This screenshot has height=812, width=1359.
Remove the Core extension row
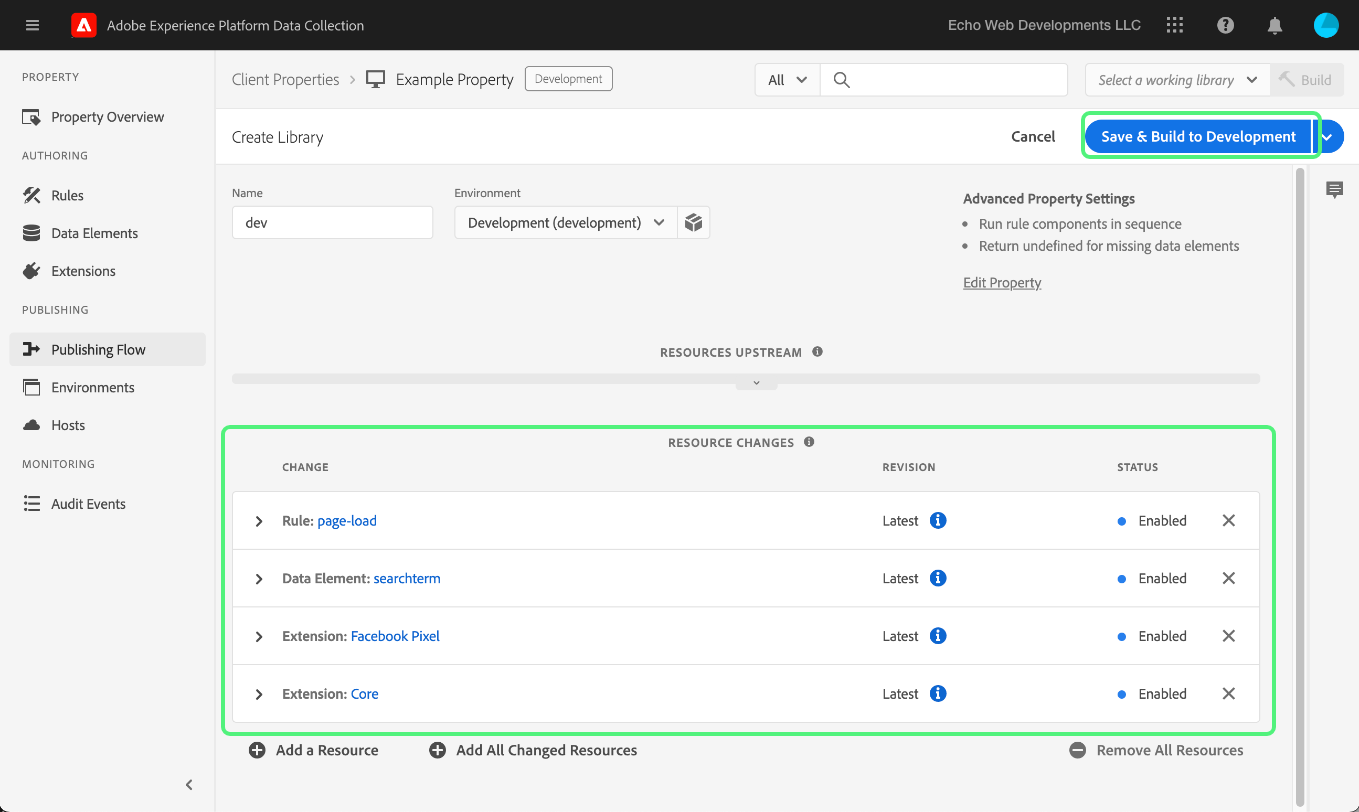coord(1229,694)
